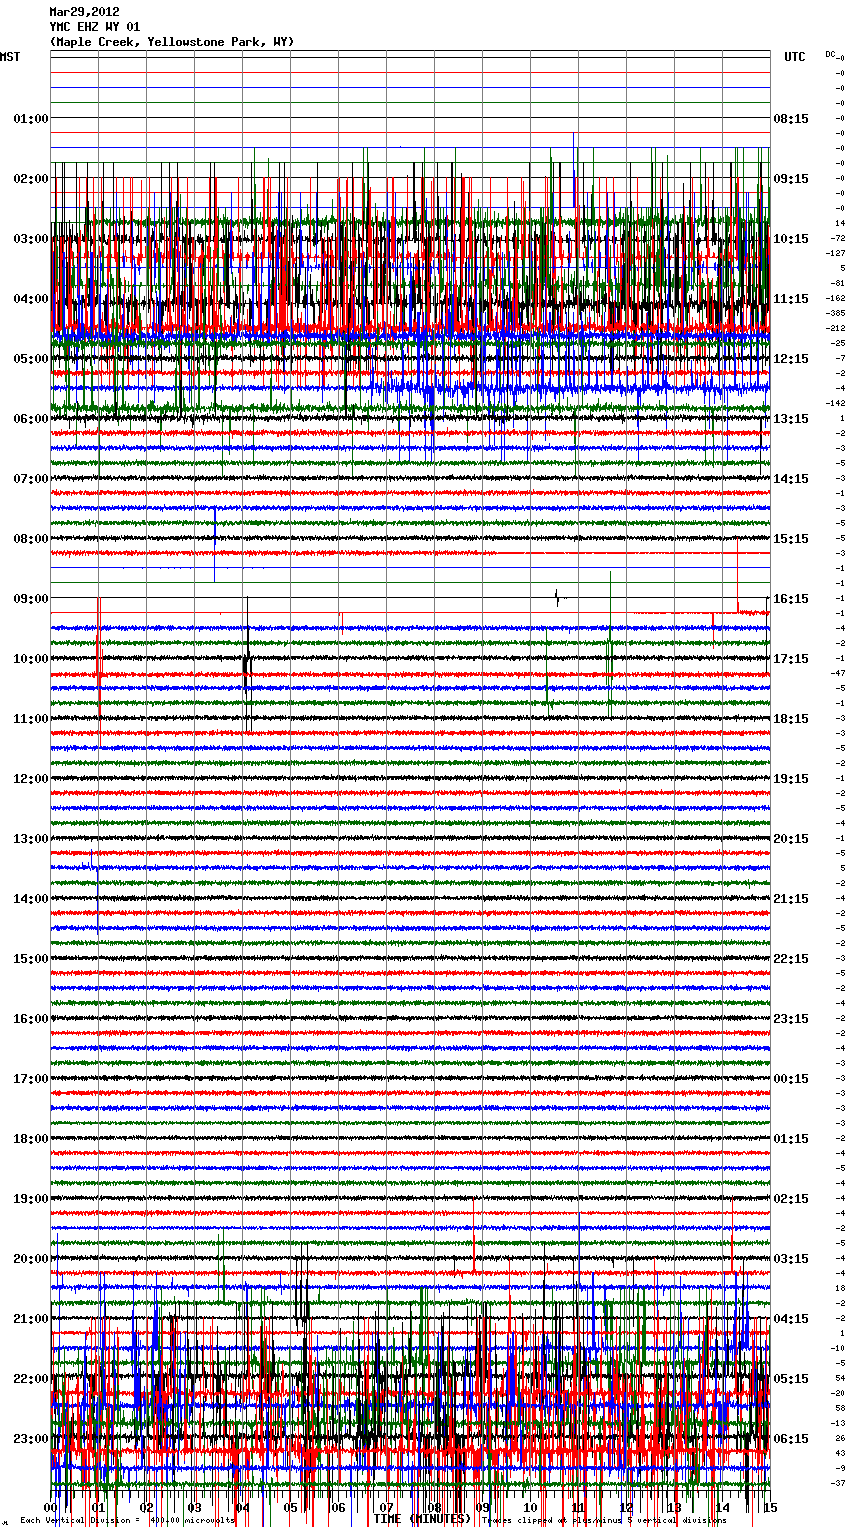This screenshot has width=850, height=1534.
Task: Click the Each Vertical Division microvolts note
Action: coord(127,1521)
